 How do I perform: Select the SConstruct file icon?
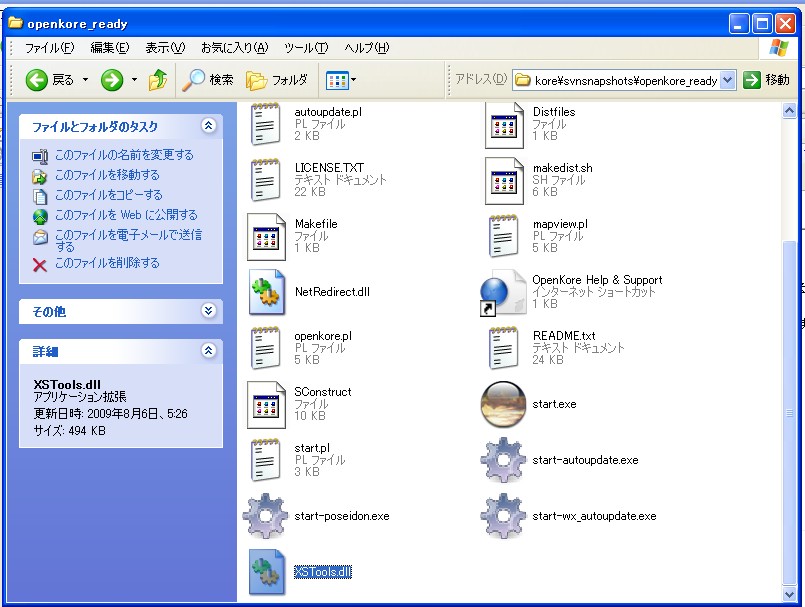coord(266,405)
